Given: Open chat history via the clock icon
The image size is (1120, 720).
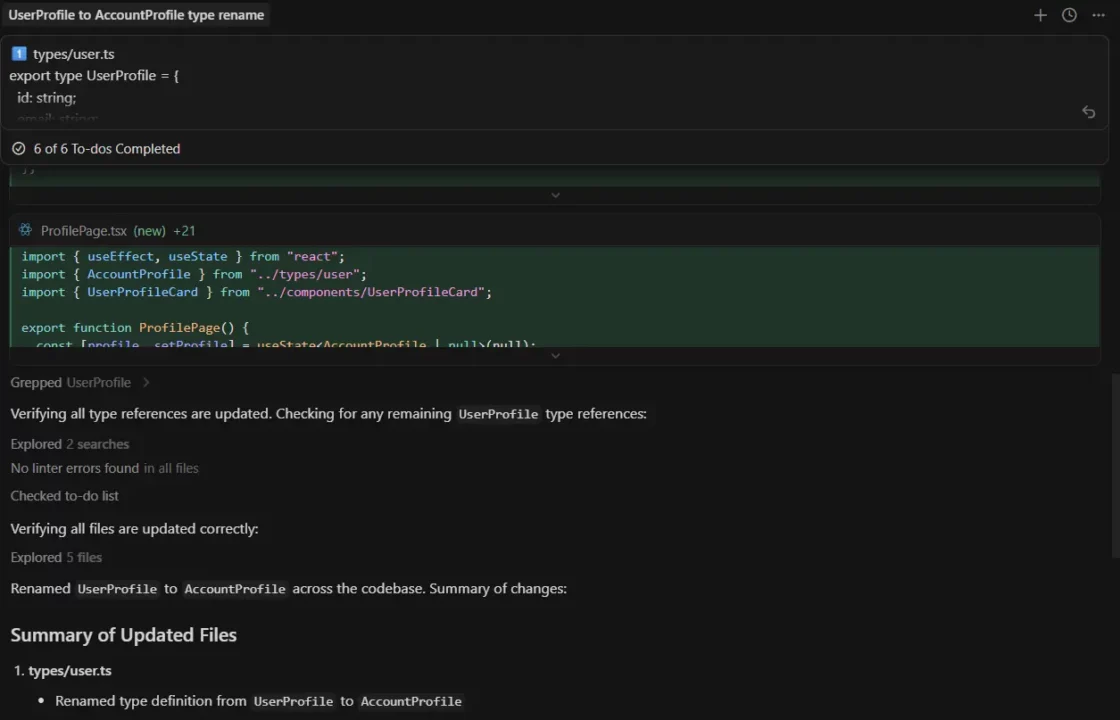Looking at the screenshot, I should tap(1068, 15).
